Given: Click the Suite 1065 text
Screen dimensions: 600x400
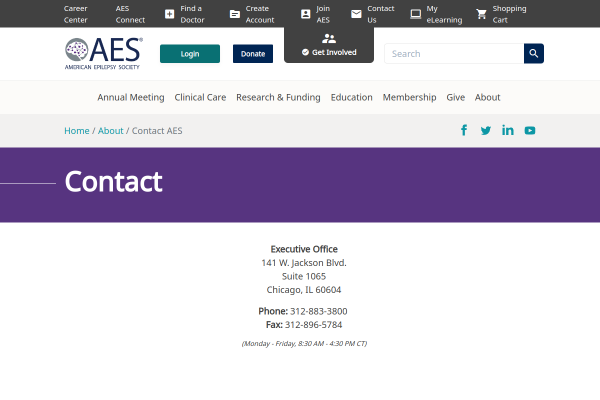Looking at the screenshot, I should [304, 276].
